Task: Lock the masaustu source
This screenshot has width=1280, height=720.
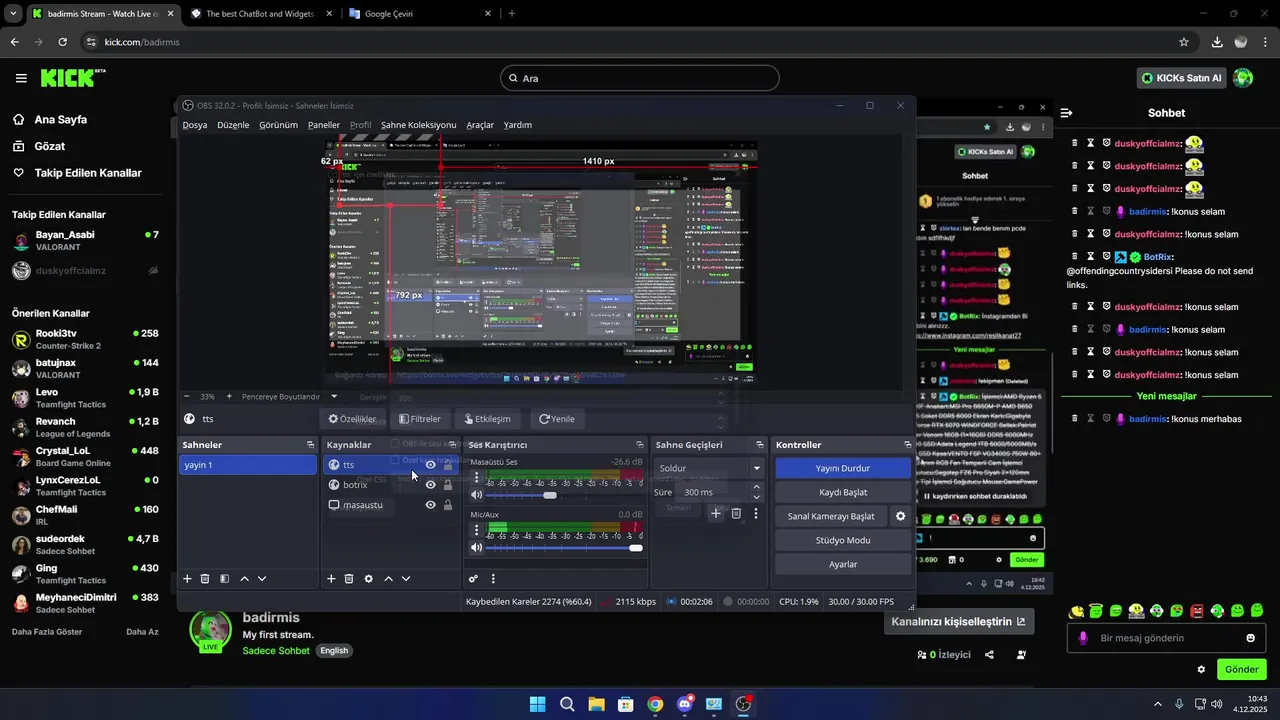Action: click(448, 505)
